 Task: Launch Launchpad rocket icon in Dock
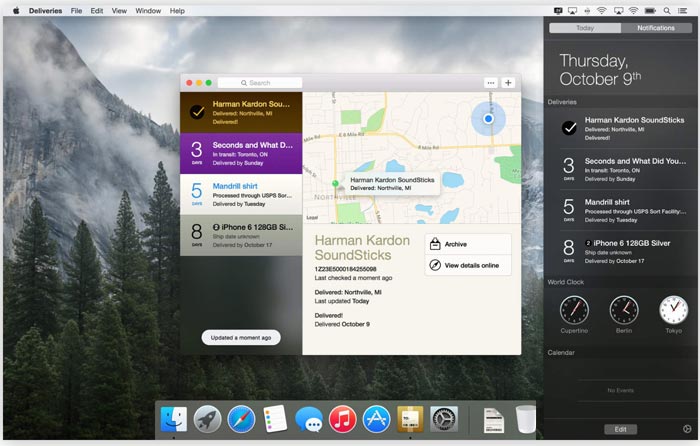pyautogui.click(x=207, y=419)
